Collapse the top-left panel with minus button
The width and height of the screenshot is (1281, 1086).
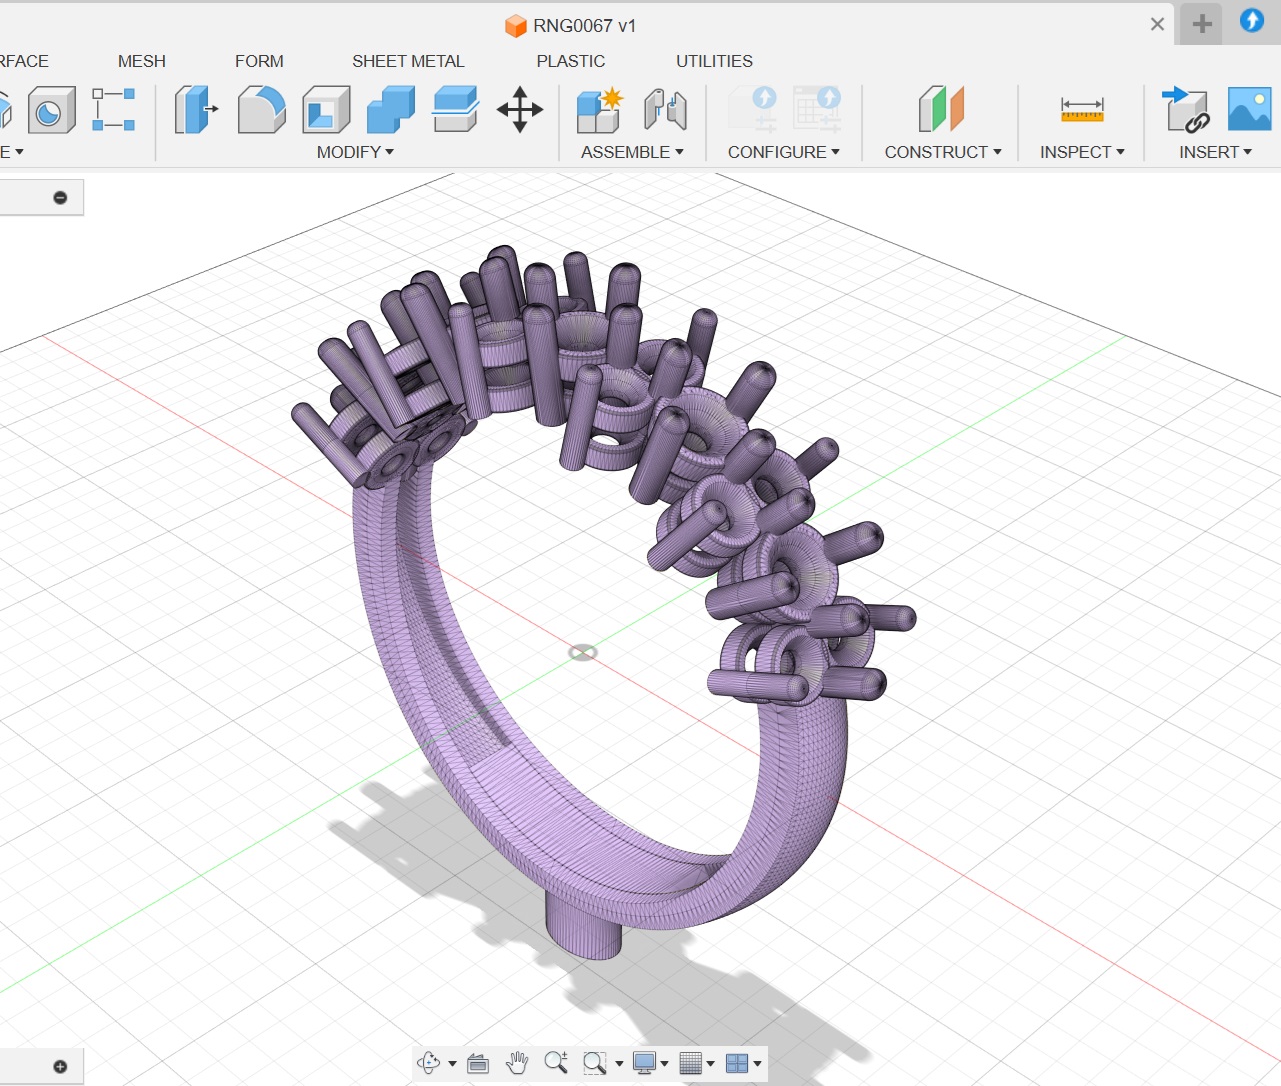click(60, 198)
